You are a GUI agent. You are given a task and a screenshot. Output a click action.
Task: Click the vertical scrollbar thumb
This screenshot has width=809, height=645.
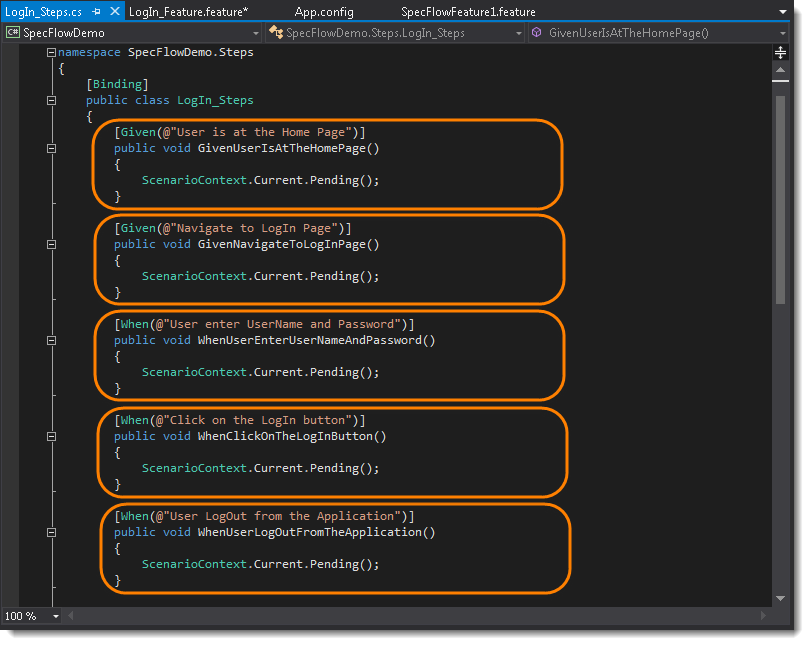point(780,200)
